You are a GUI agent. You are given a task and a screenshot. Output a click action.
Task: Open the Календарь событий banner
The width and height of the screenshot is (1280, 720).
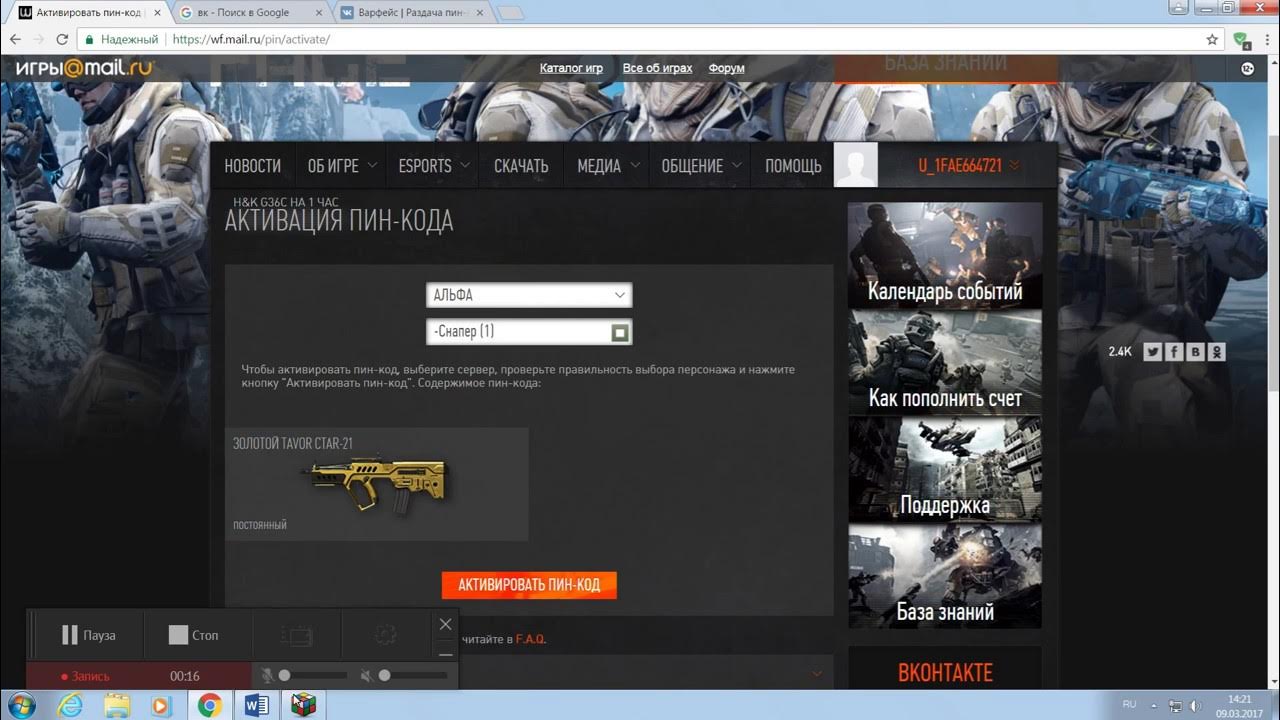point(945,255)
